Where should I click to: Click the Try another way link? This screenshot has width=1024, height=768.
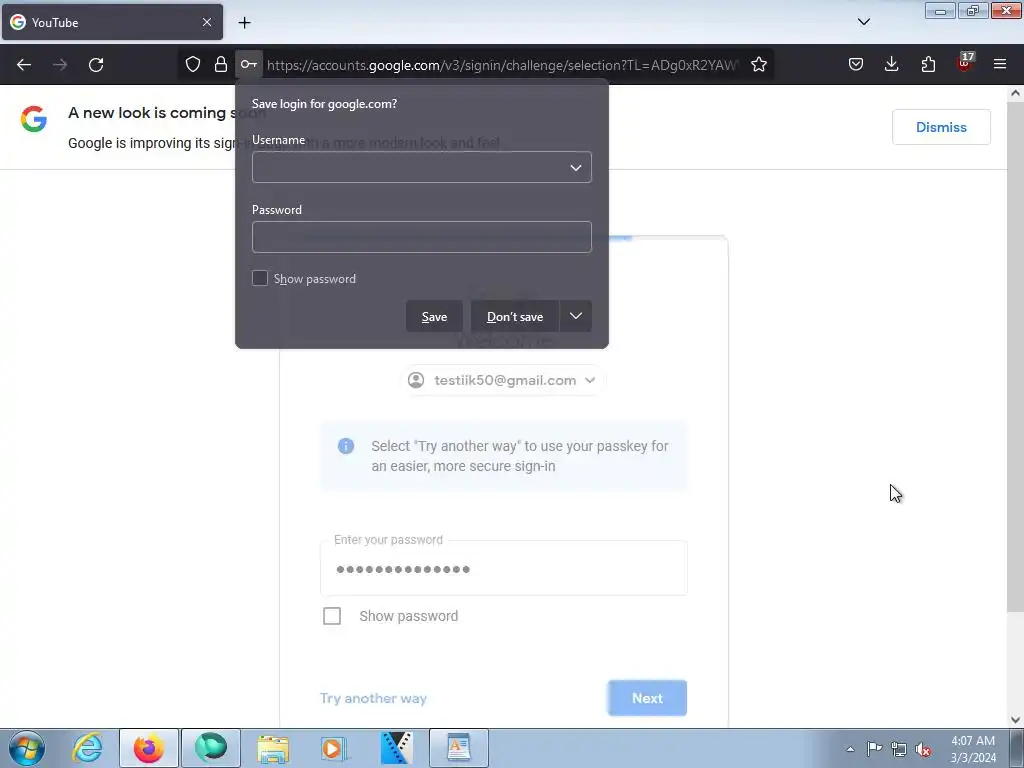point(374,698)
